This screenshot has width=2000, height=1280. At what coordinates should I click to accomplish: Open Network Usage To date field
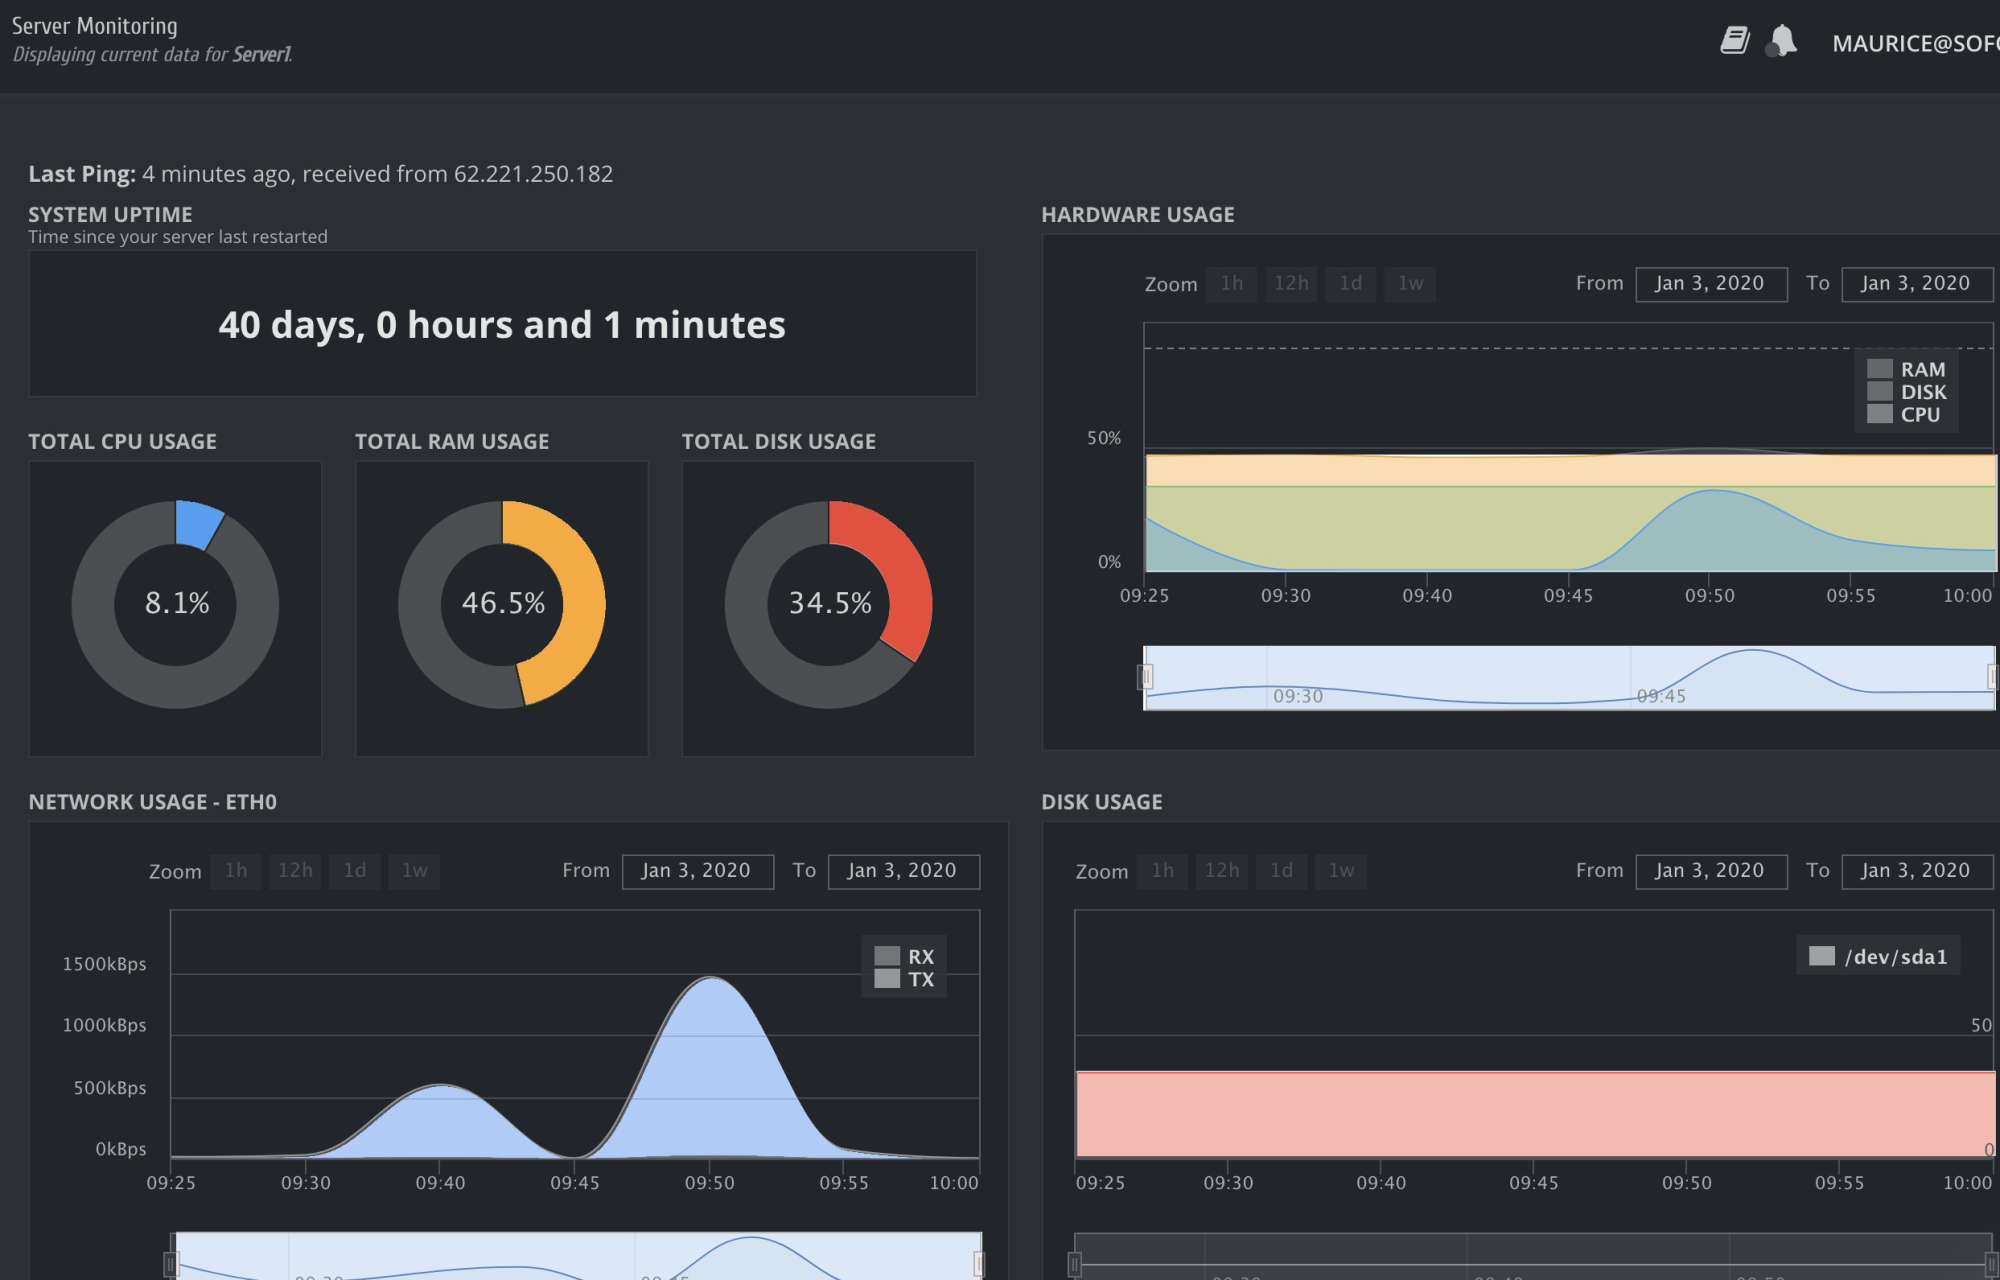[902, 870]
